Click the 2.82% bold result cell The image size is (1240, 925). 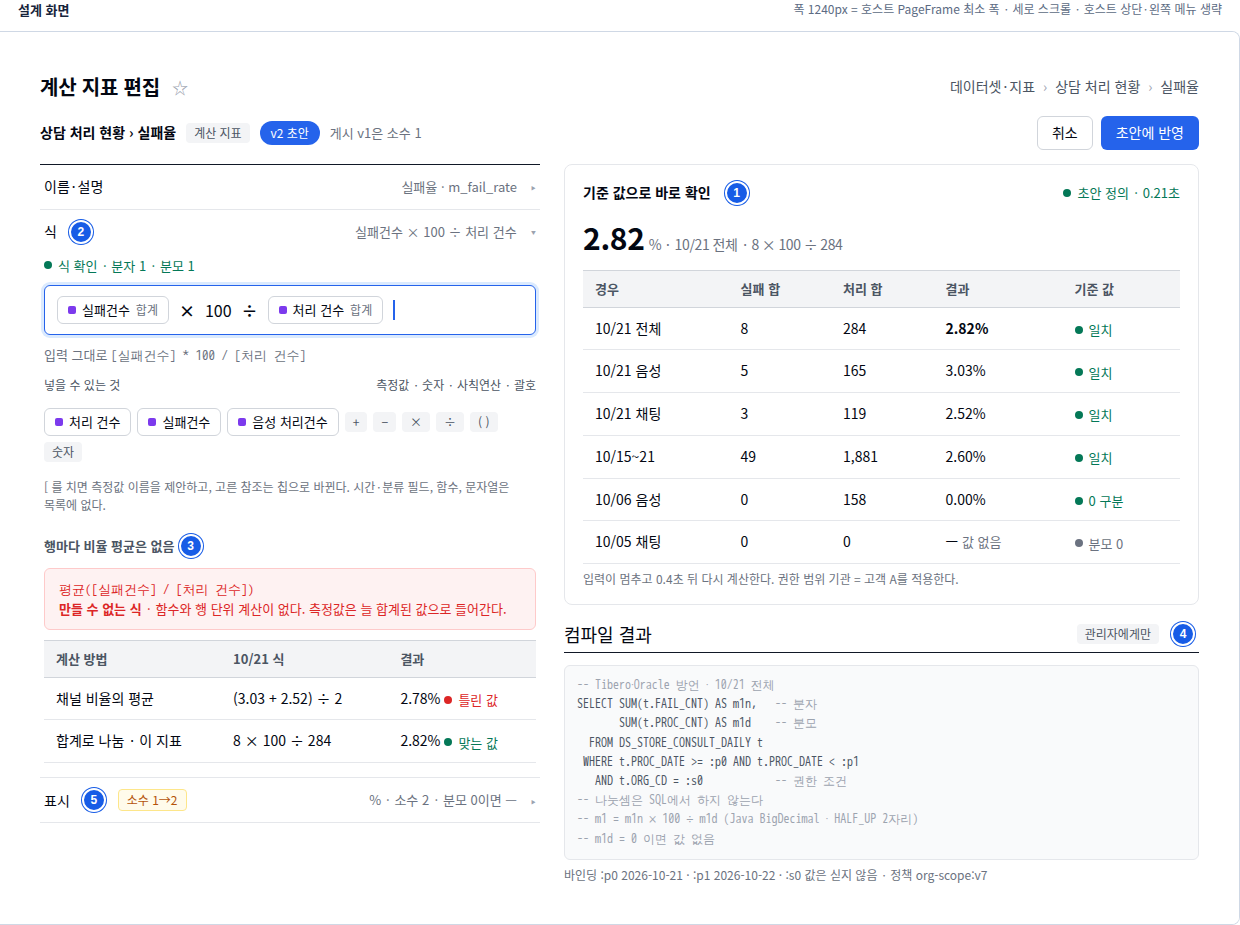[967, 329]
